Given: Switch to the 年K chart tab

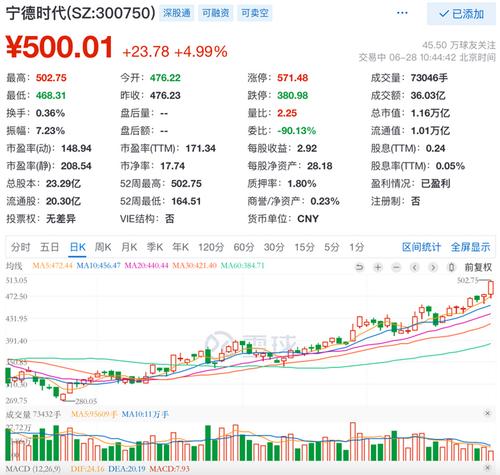Looking at the screenshot, I should point(180,247).
